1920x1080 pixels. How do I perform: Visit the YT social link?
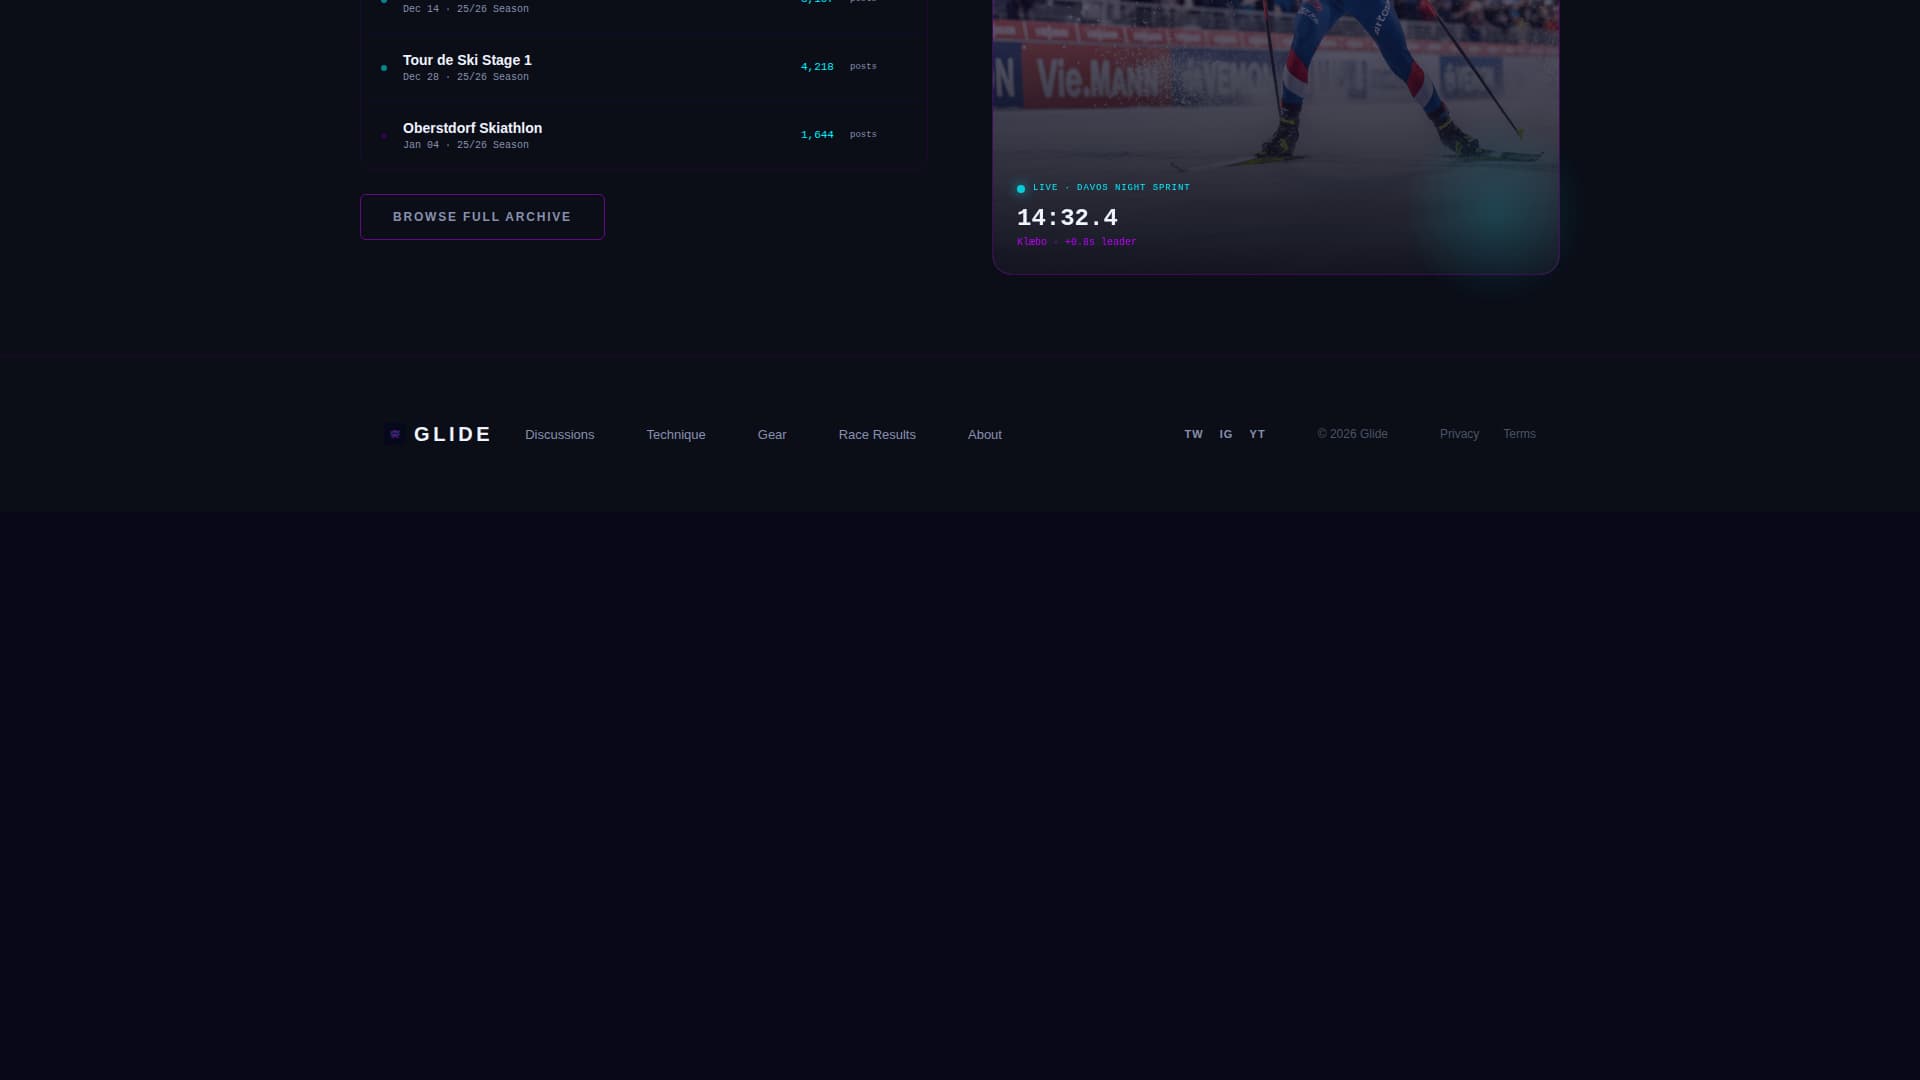[1257, 434]
